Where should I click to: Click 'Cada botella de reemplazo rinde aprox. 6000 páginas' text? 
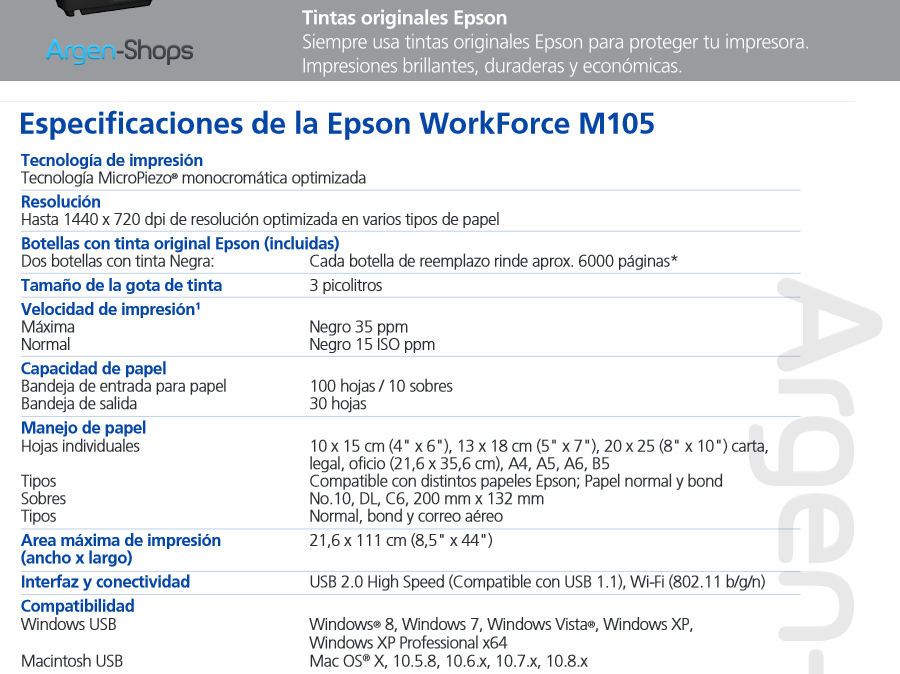tap(494, 261)
